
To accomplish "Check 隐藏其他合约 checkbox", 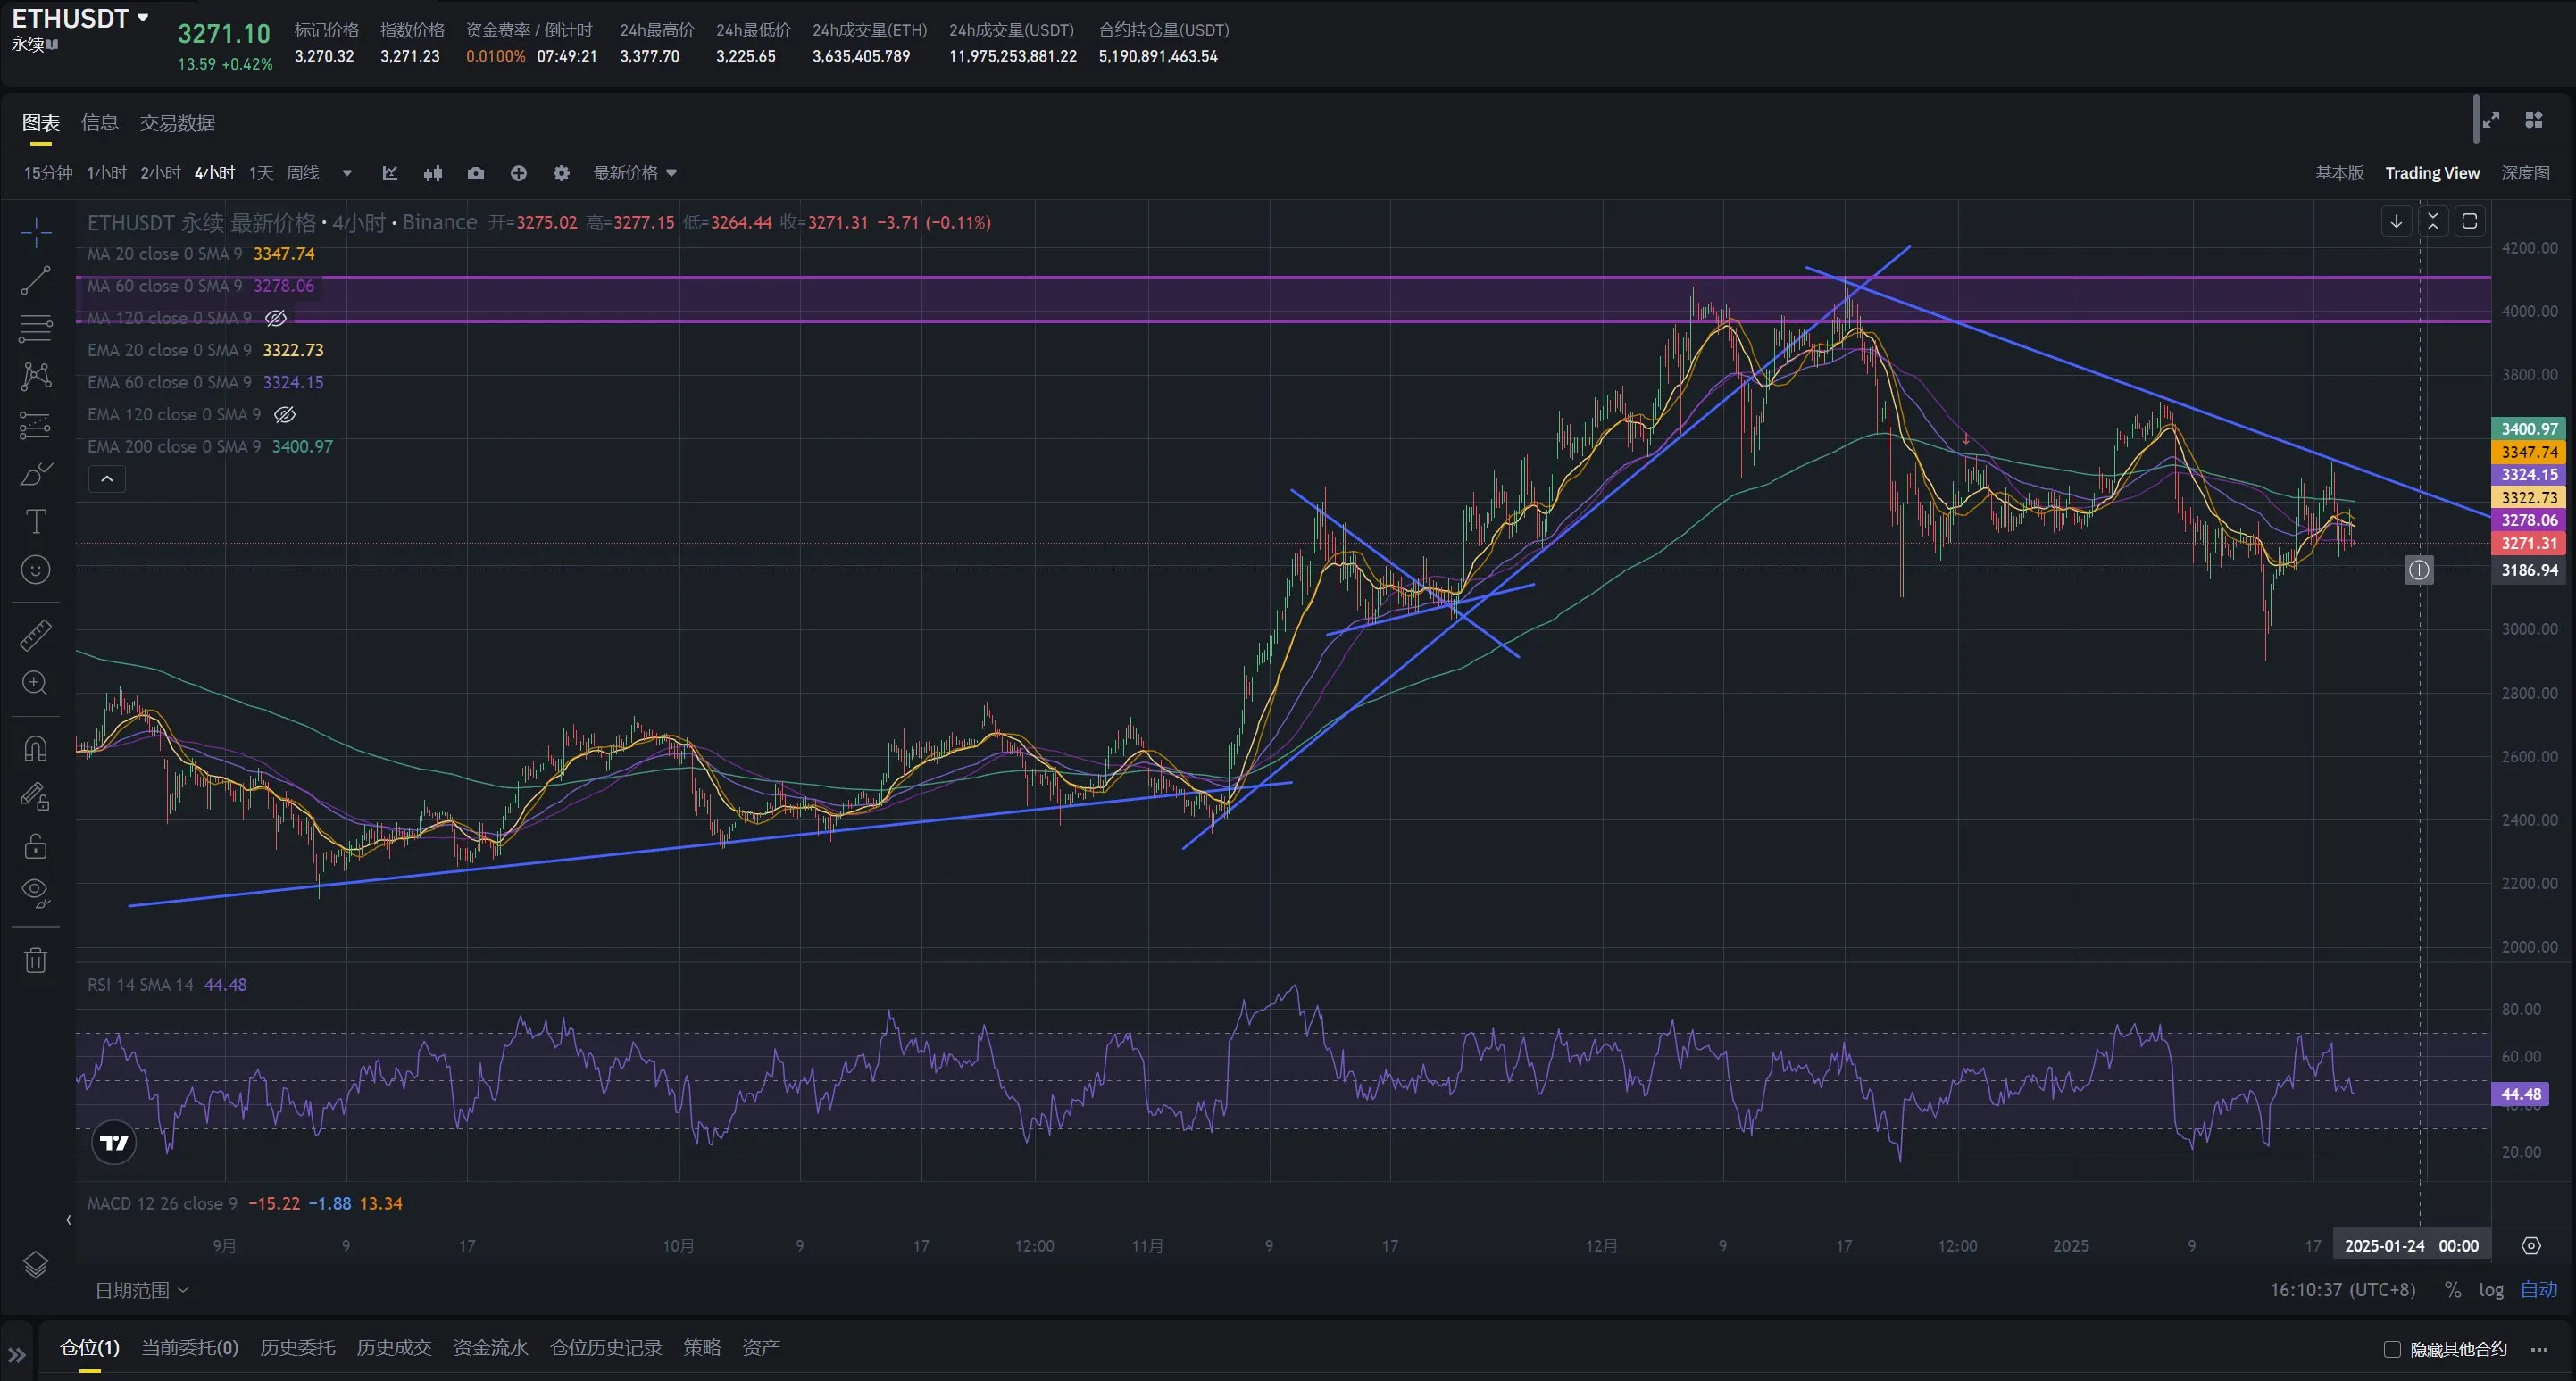I will (2392, 1349).
